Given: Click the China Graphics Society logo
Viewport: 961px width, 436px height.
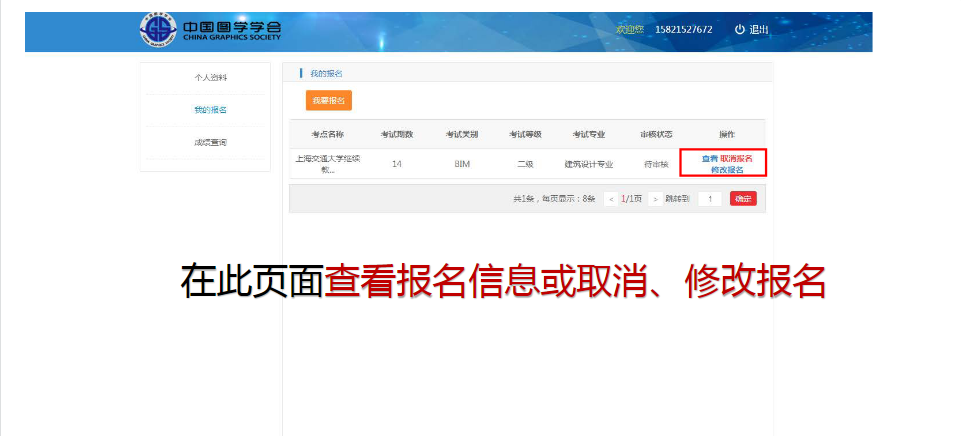Looking at the screenshot, I should click(211, 31).
